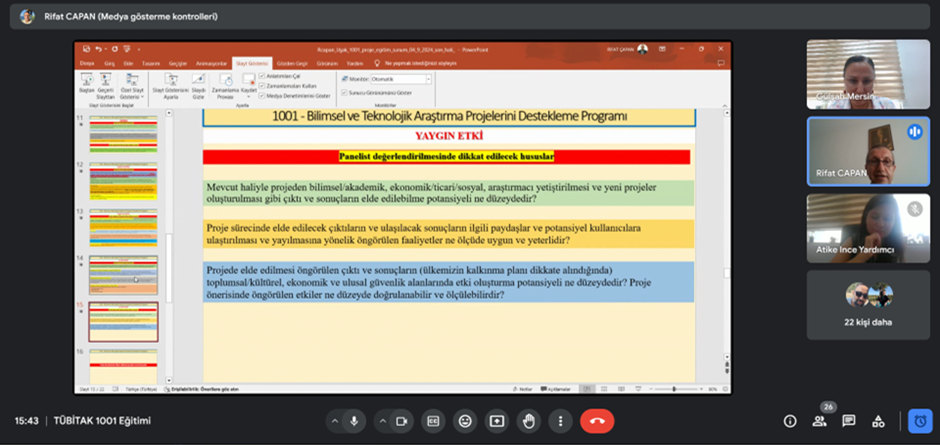Select slide 14 thumbnail
The height and width of the screenshot is (445, 940).
(x=123, y=275)
